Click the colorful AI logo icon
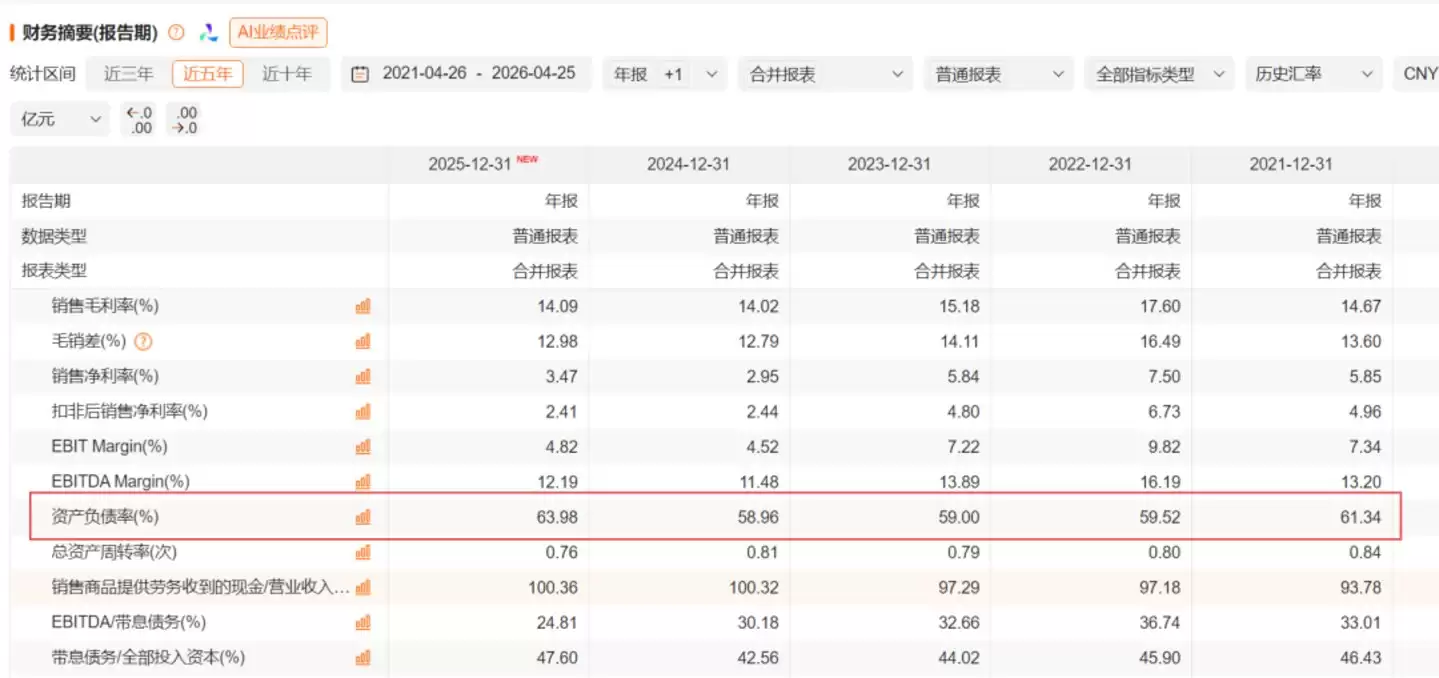 208,33
